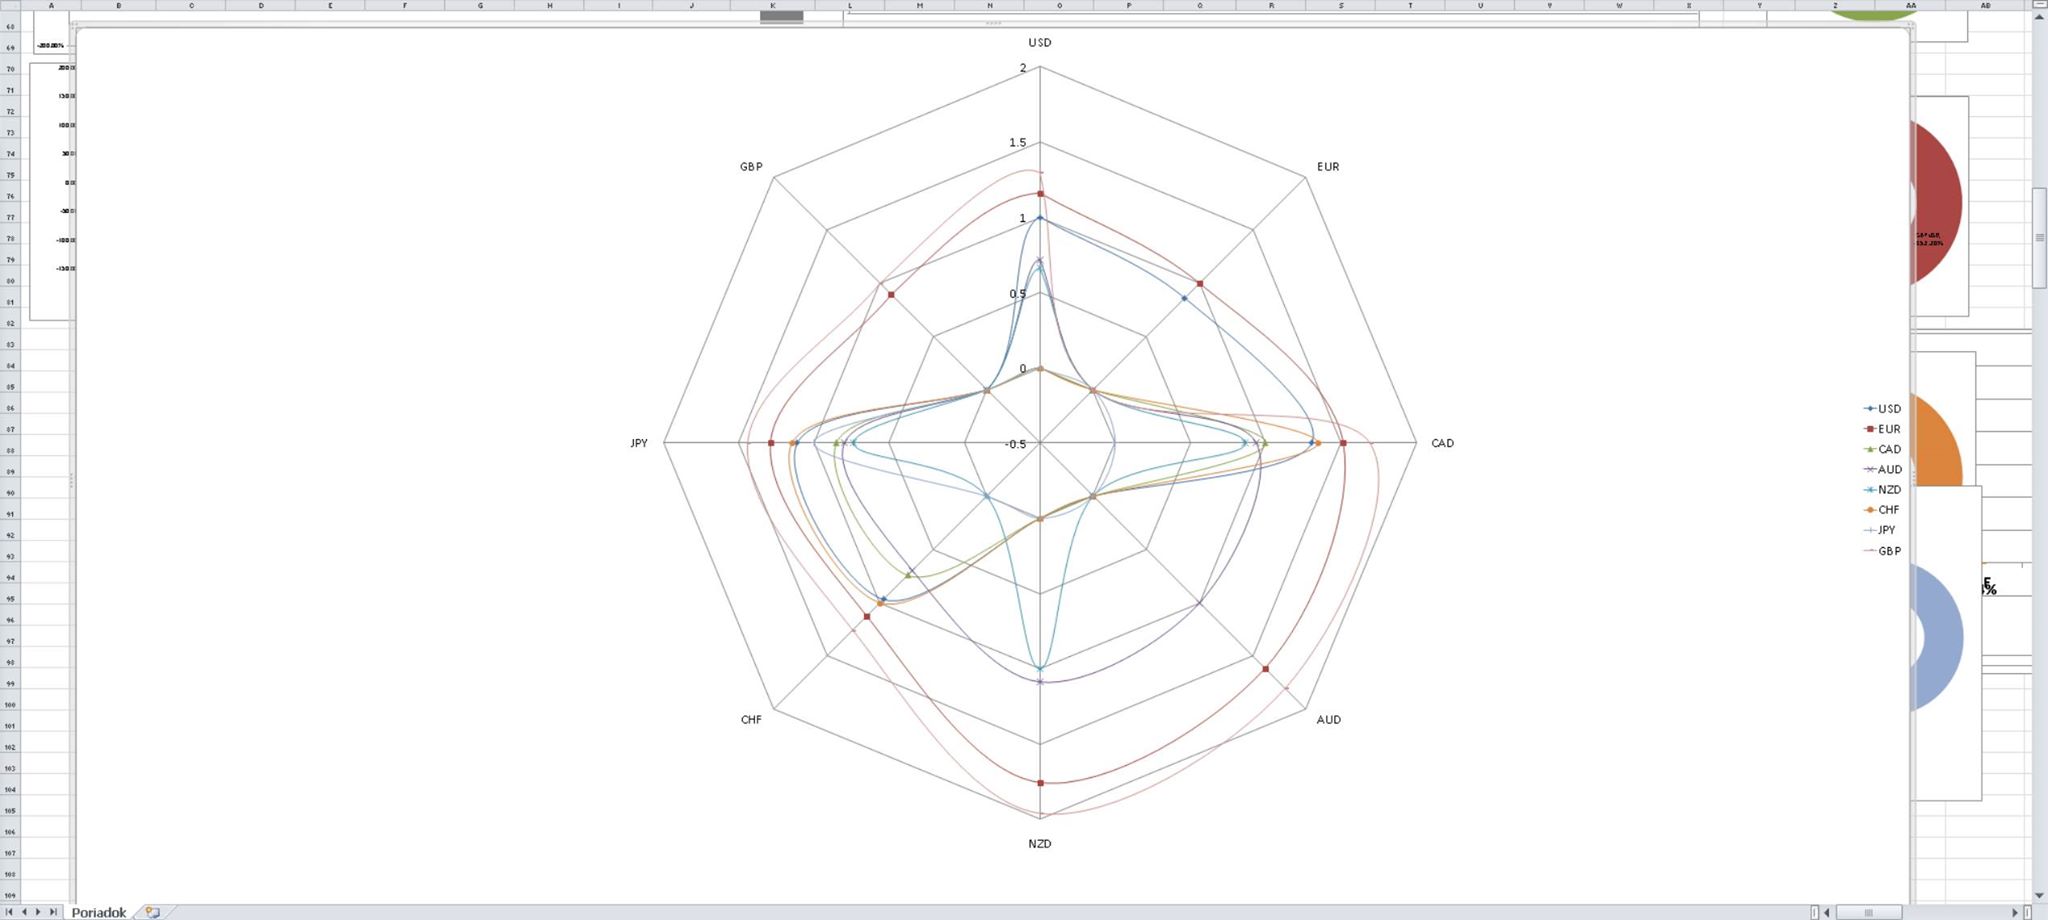The image size is (2048, 920).
Task: Grab the horizontal scrollbar thumb
Action: coord(1868,912)
